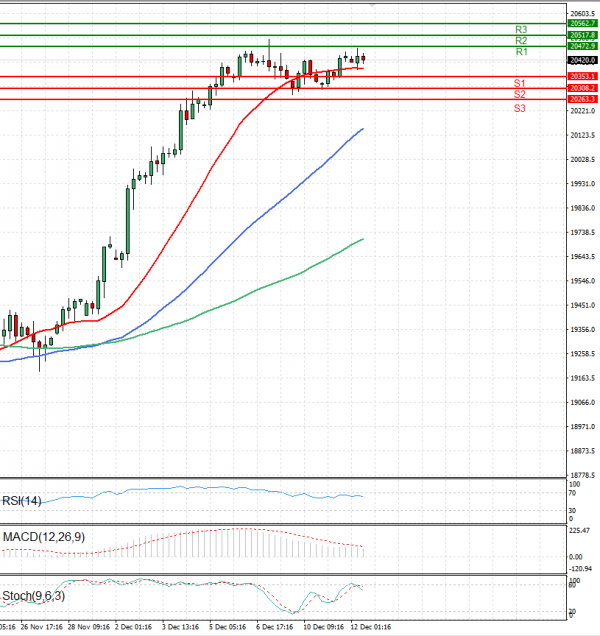Click the -120.94 MACD scale value
This screenshot has height=636, width=600.
pyautogui.click(x=580, y=569)
